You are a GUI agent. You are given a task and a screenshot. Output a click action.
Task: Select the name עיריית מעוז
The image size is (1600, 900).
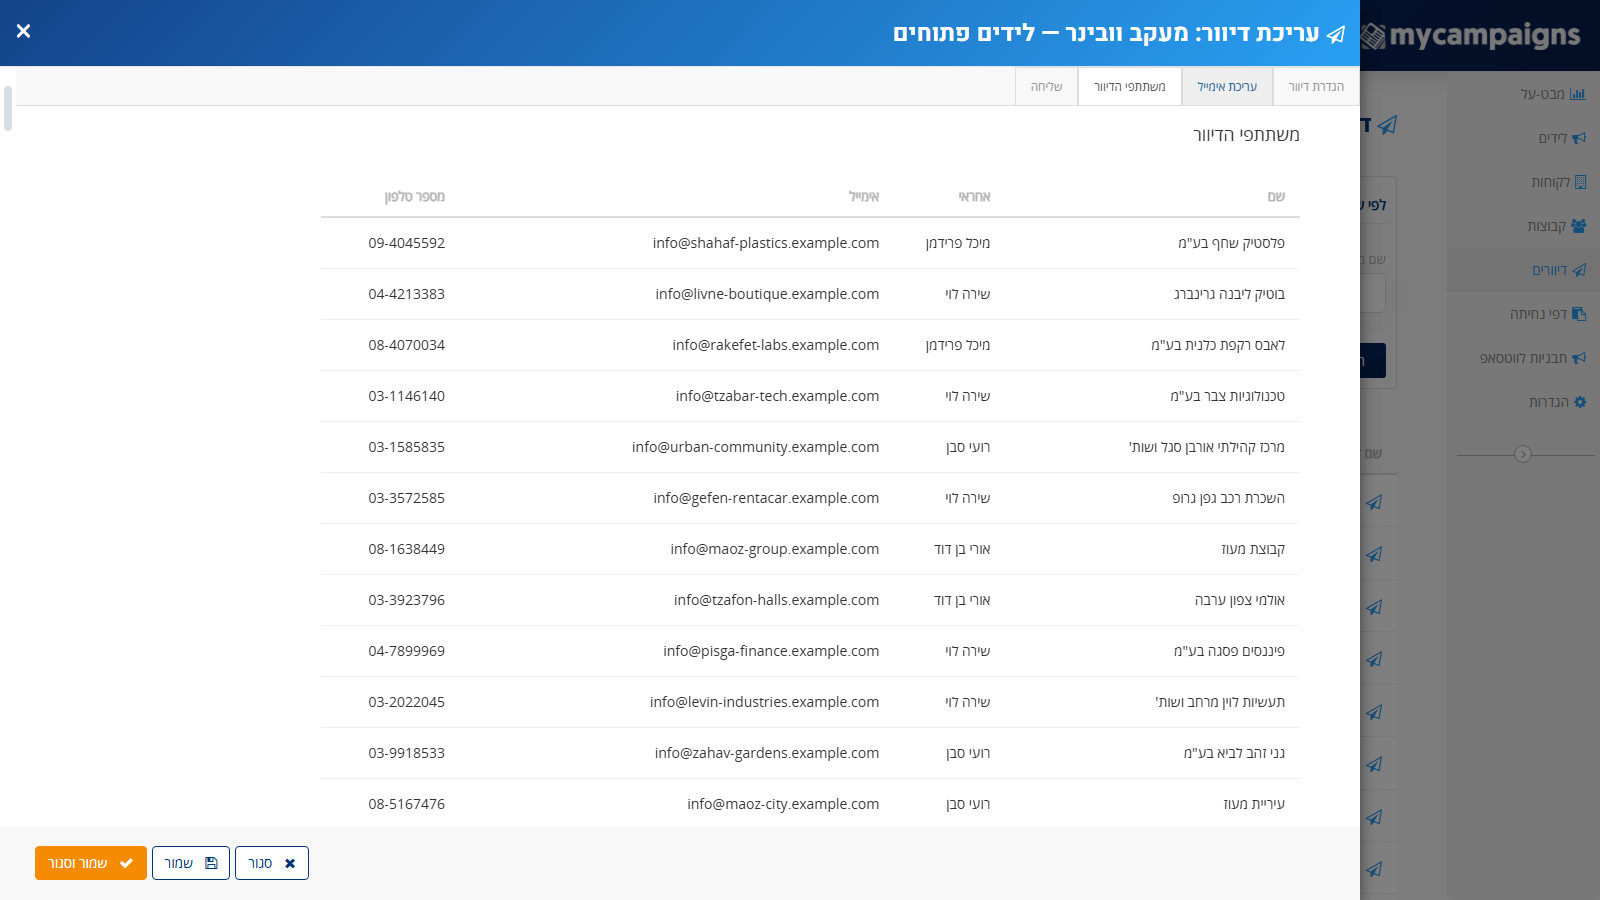tap(1254, 804)
